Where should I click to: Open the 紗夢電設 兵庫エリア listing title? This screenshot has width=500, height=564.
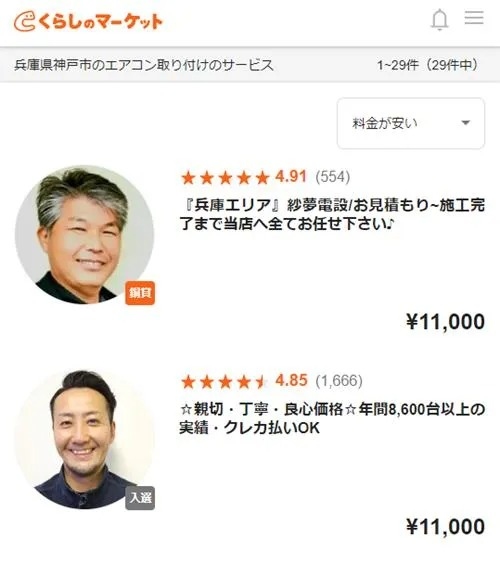[332, 214]
